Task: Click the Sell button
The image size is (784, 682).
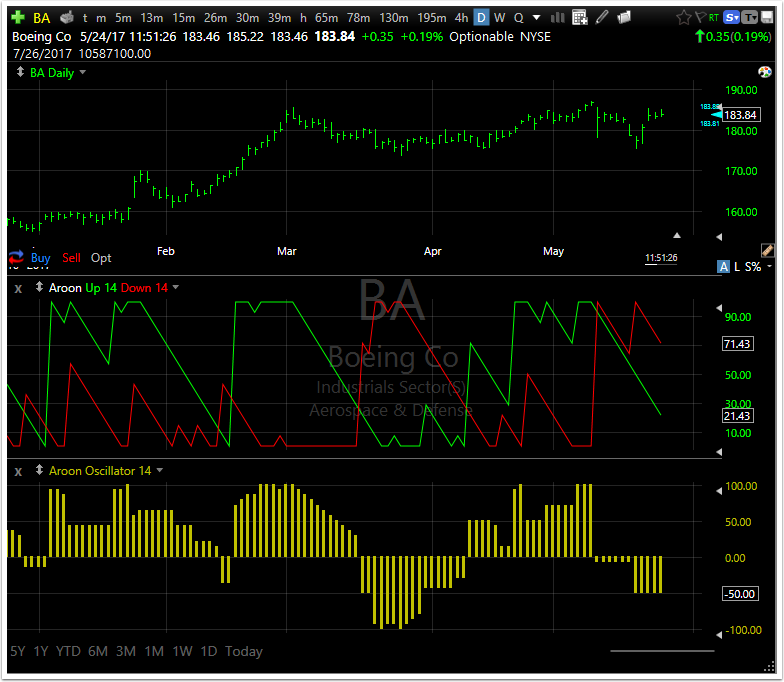Action: [71, 258]
